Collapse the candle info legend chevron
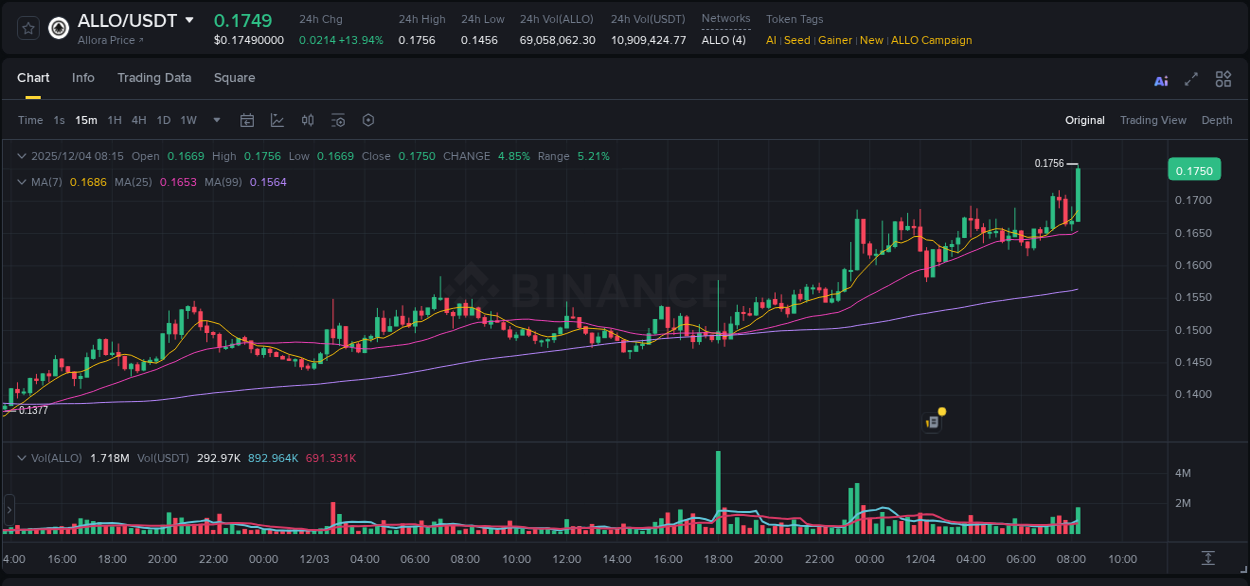This screenshot has width=1250, height=586. (x=21, y=156)
